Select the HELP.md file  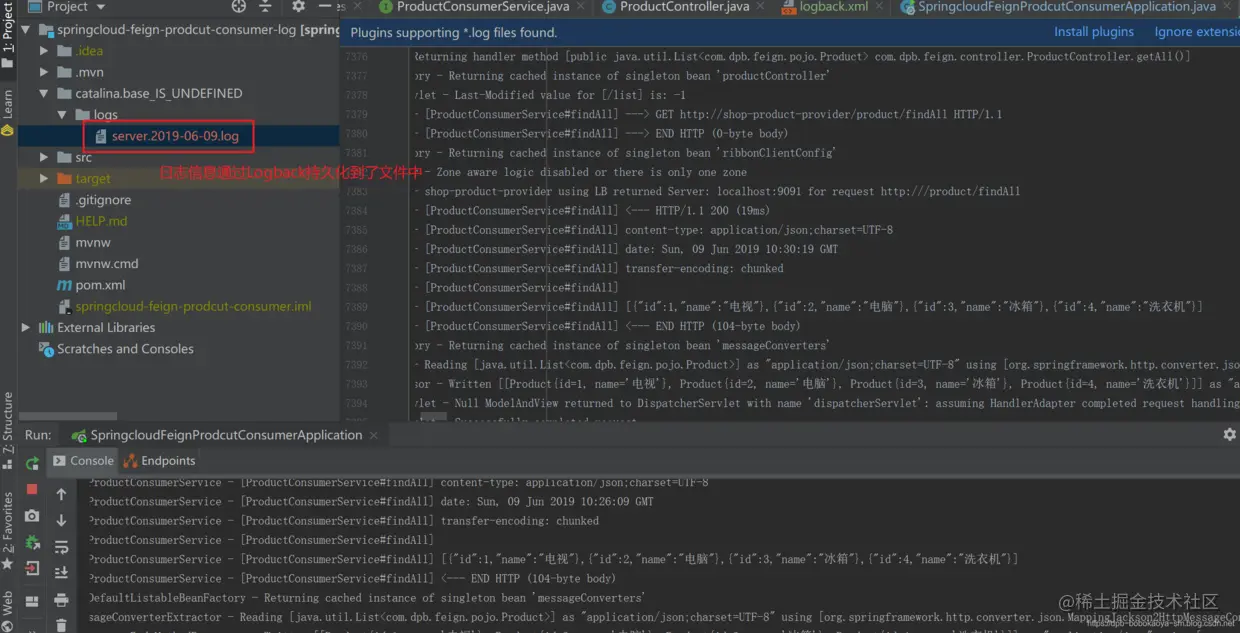pyautogui.click(x=92, y=221)
